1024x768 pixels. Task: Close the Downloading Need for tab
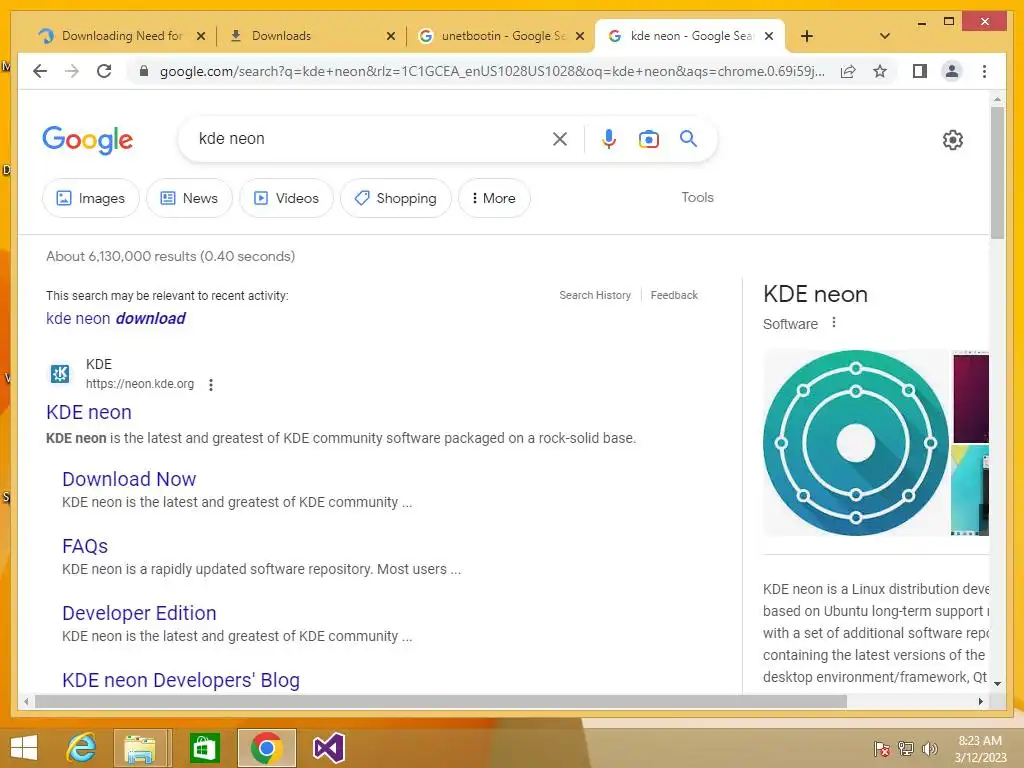(201, 36)
